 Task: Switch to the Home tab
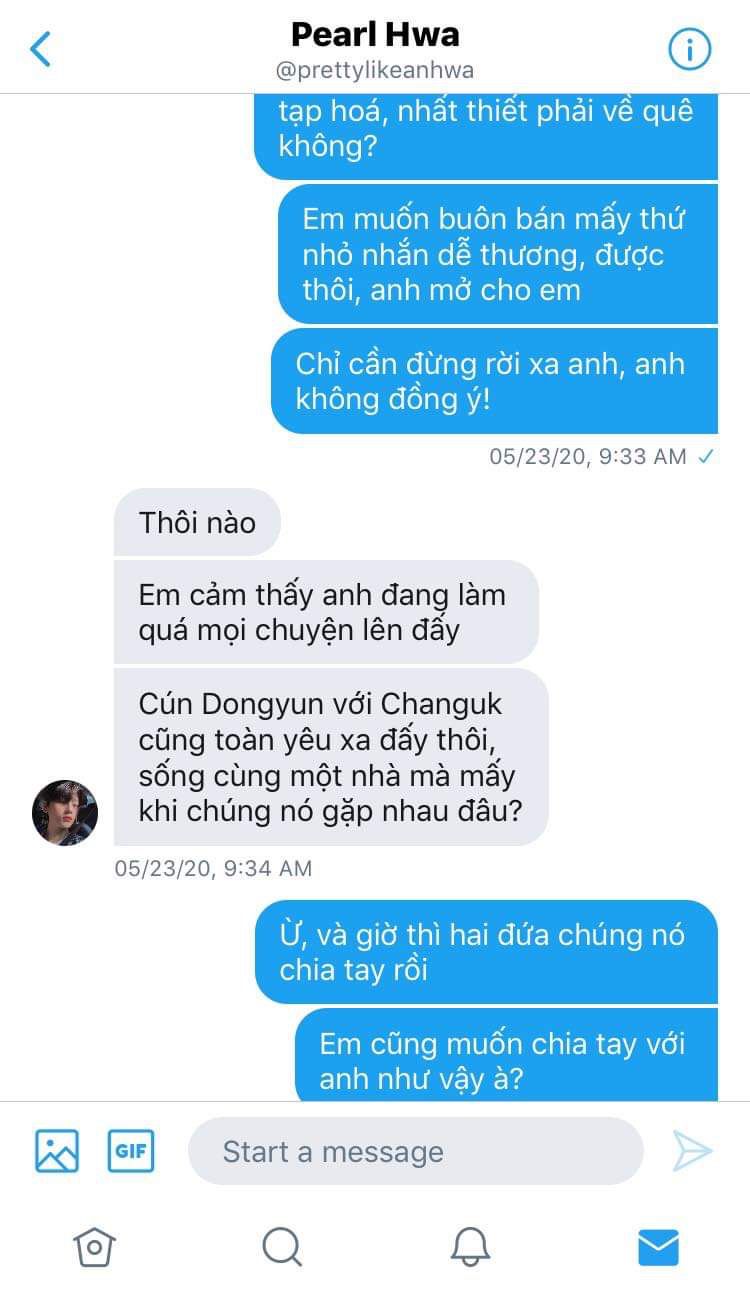tap(94, 1246)
